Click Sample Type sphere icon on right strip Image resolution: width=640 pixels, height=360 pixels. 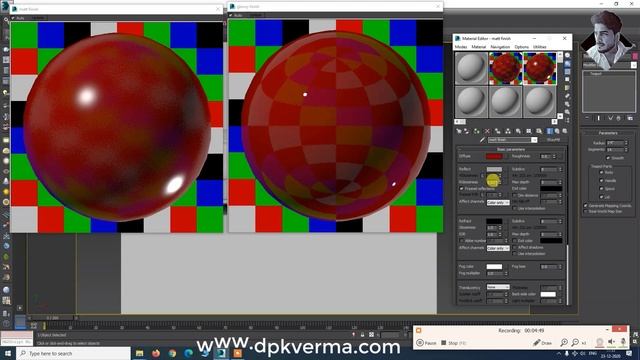pos(567,56)
